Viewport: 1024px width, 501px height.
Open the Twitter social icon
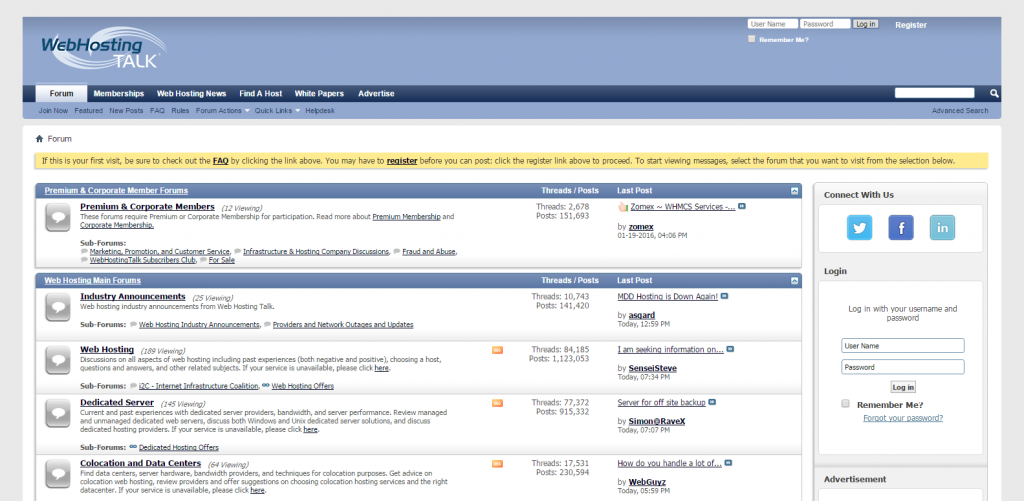pyautogui.click(x=859, y=227)
